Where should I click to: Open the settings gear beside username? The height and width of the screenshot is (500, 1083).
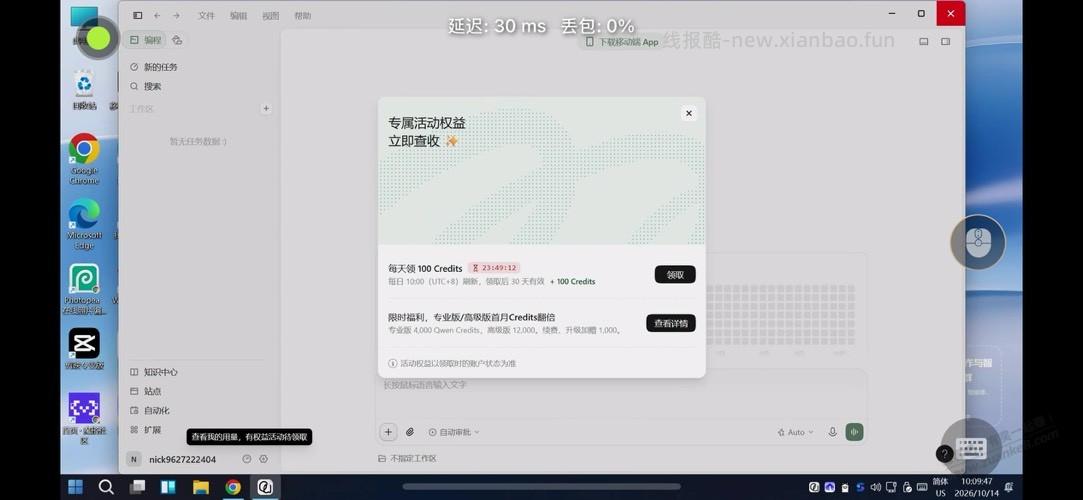click(263, 459)
